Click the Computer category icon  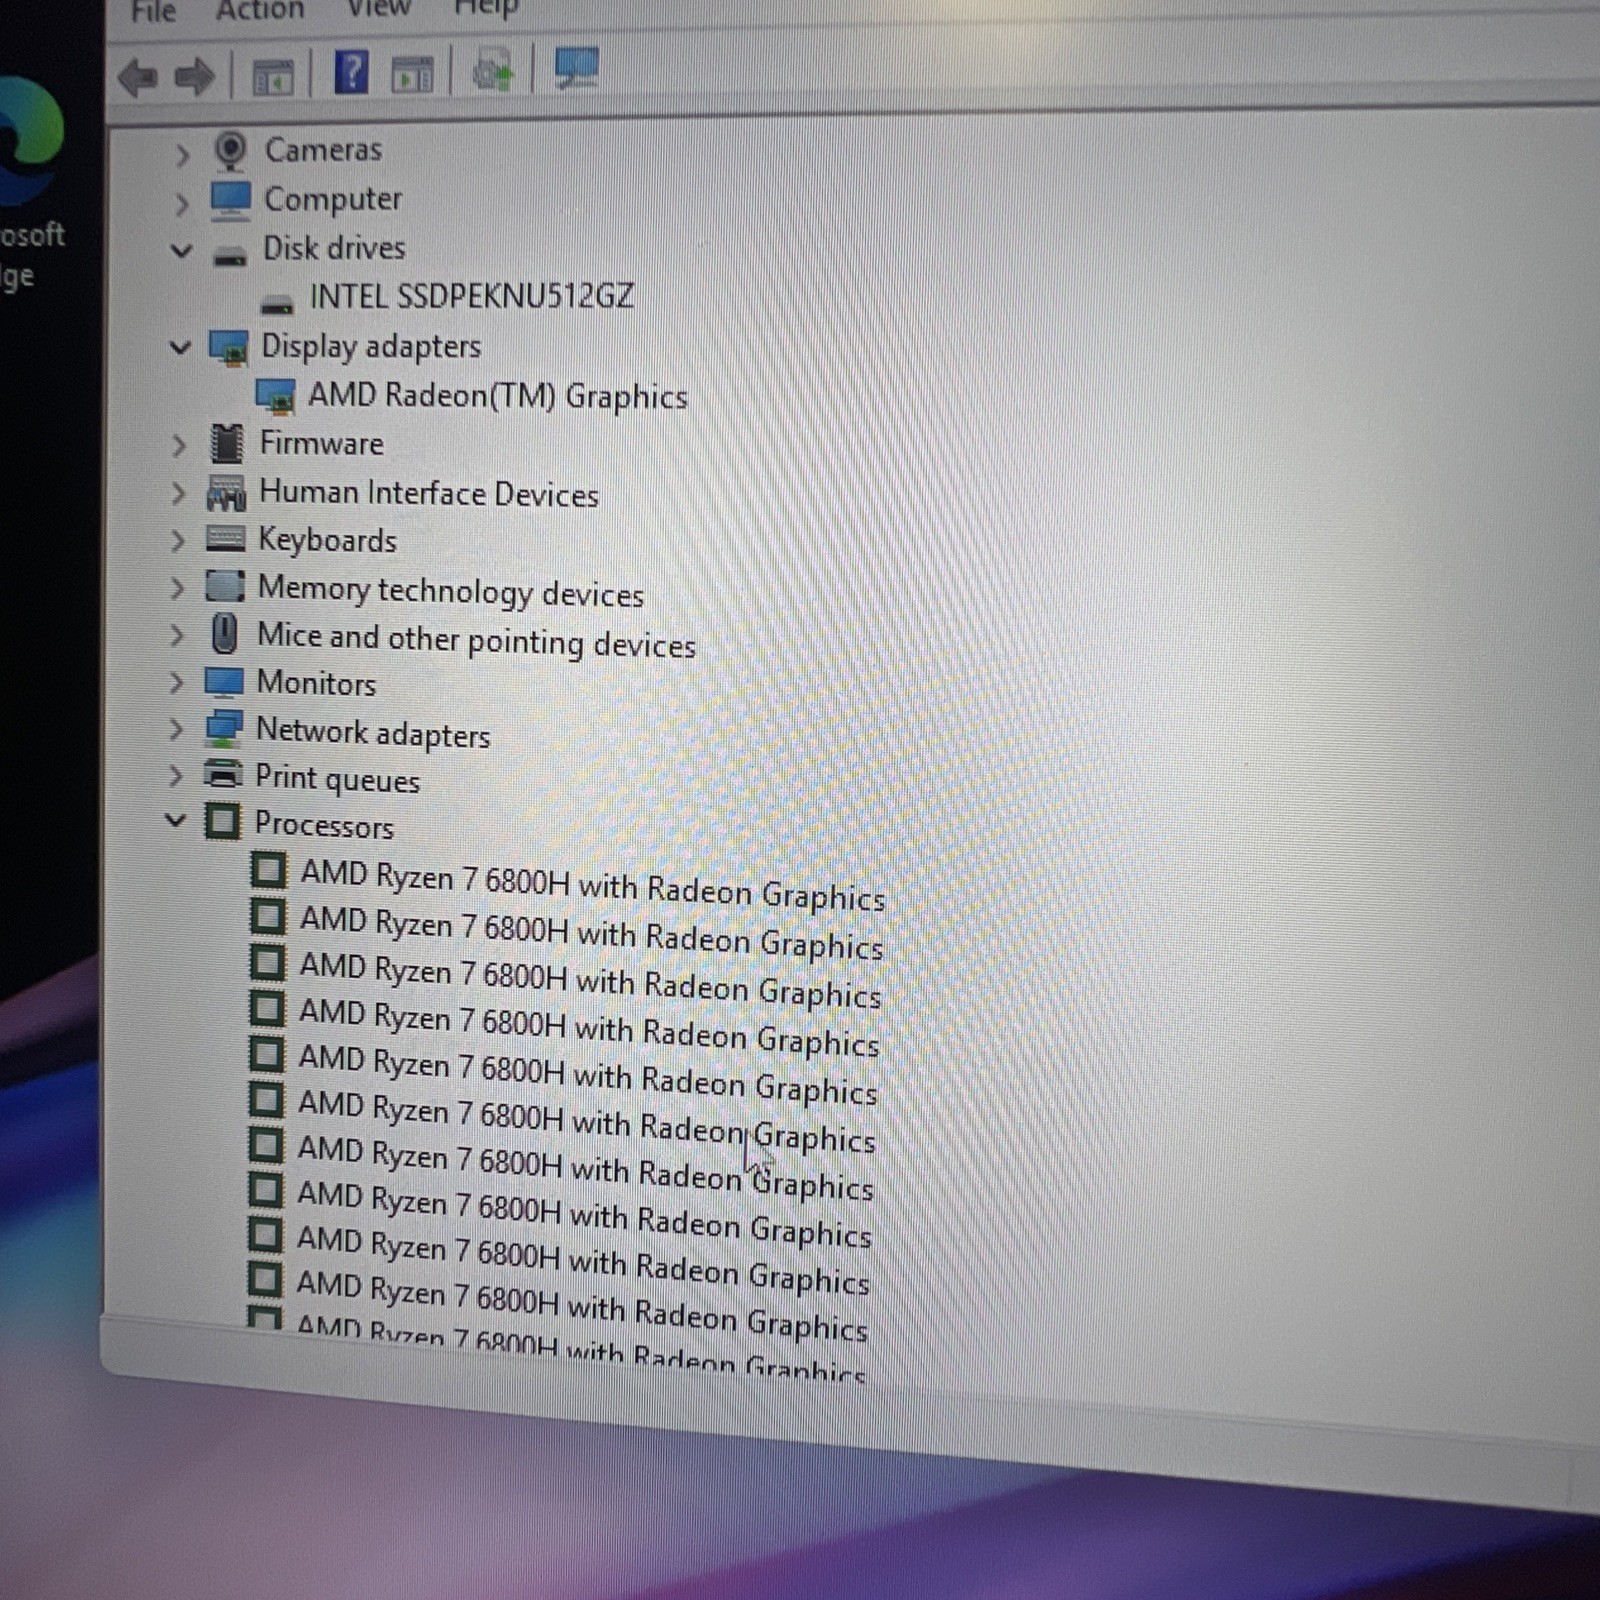pyautogui.click(x=230, y=200)
